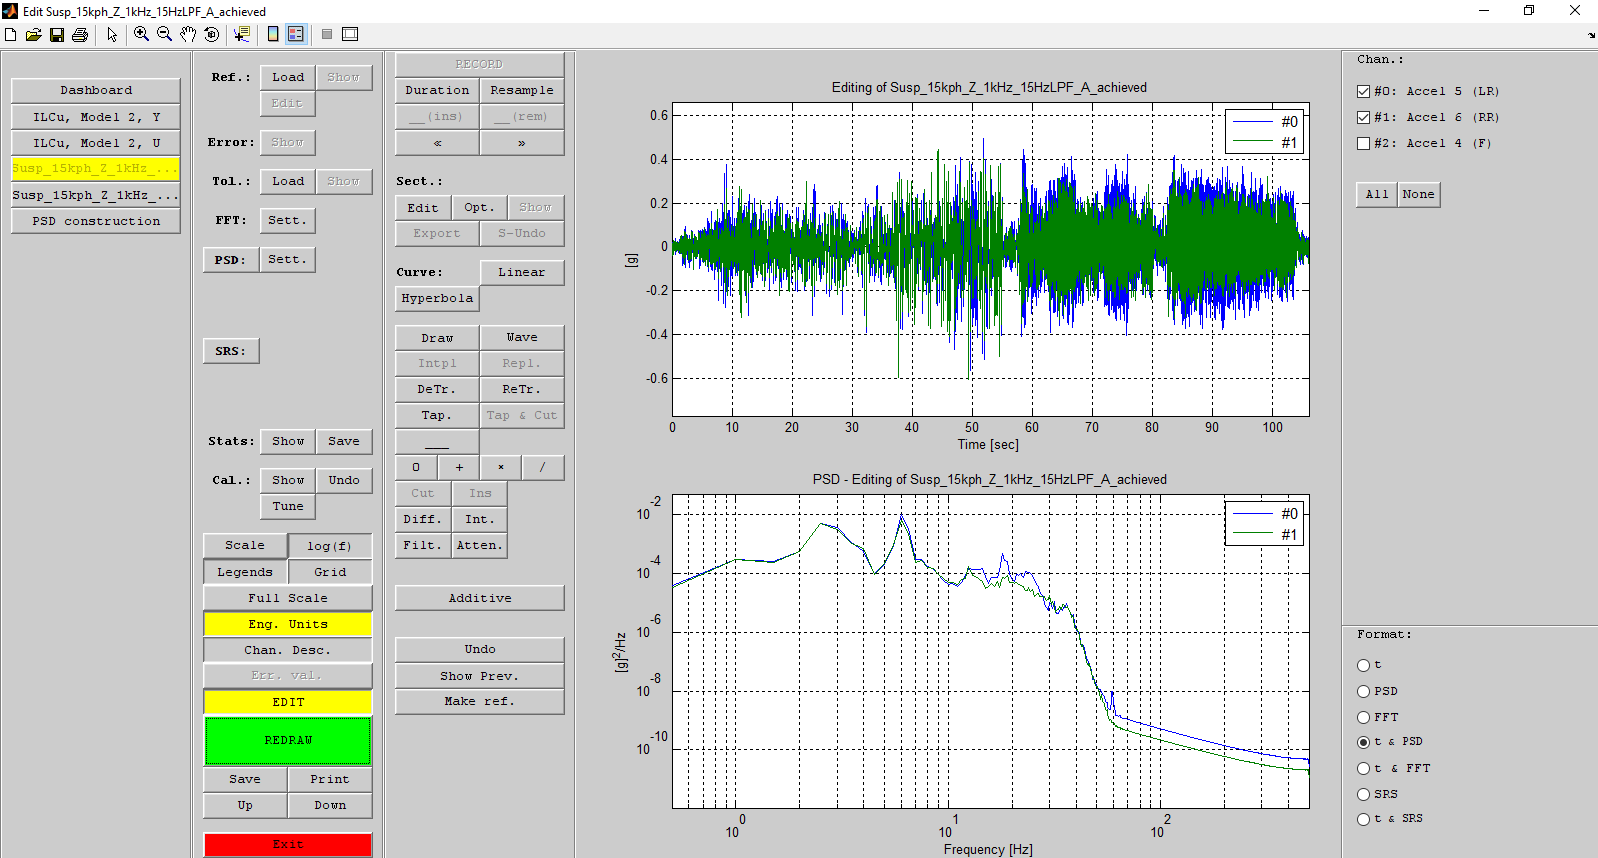The height and width of the screenshot is (858, 1598).
Task: Switch to the Dashboard tab
Action: click(x=96, y=90)
